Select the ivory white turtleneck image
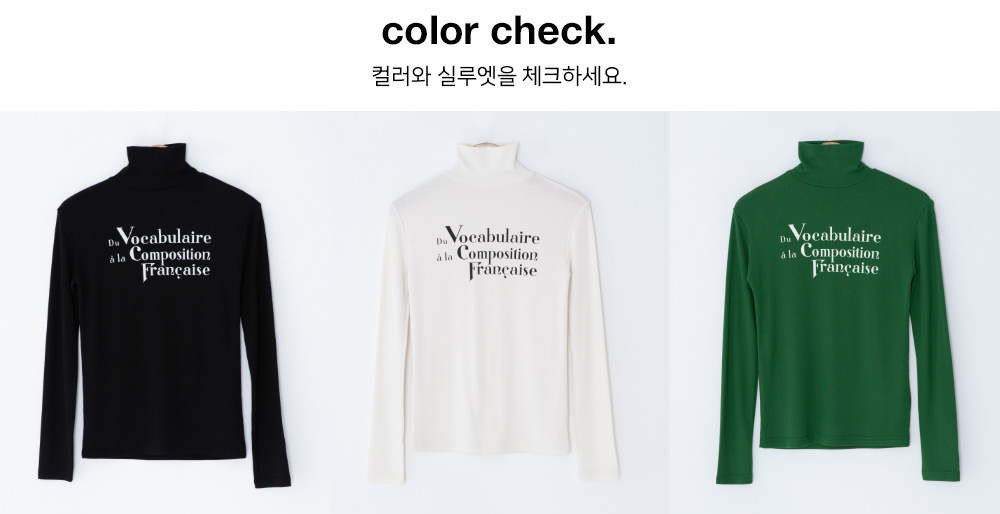The height and width of the screenshot is (514, 1000). 493,312
